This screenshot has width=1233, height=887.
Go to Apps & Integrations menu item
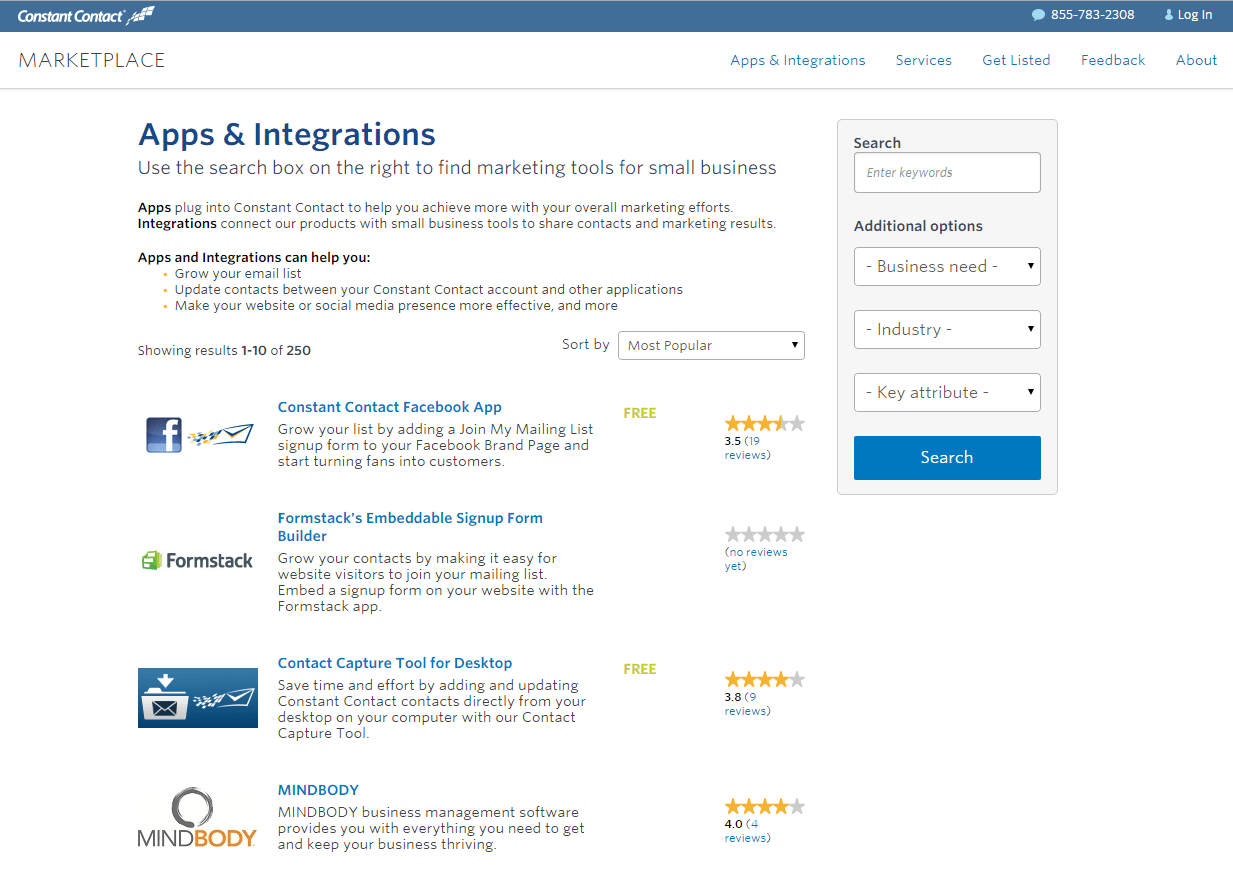[x=797, y=60]
